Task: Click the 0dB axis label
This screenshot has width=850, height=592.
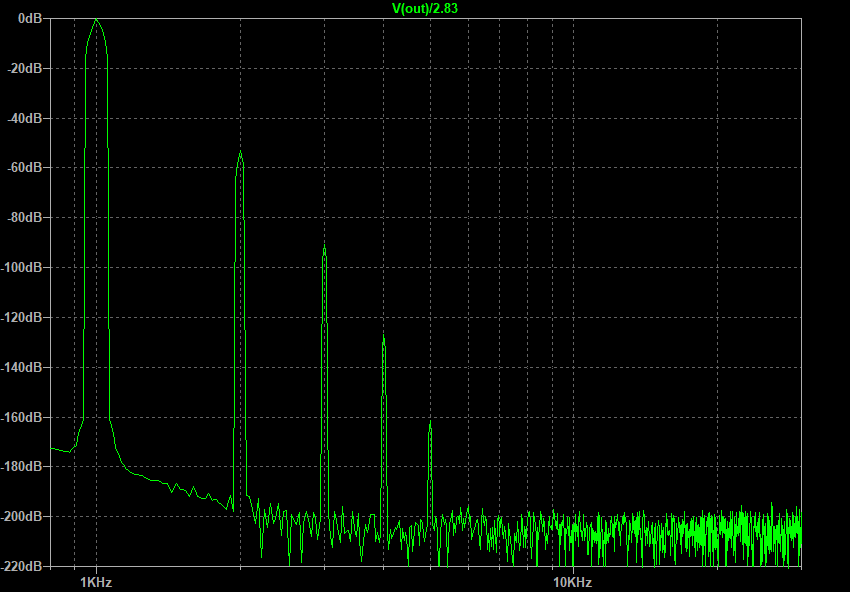Action: pyautogui.click(x=30, y=18)
